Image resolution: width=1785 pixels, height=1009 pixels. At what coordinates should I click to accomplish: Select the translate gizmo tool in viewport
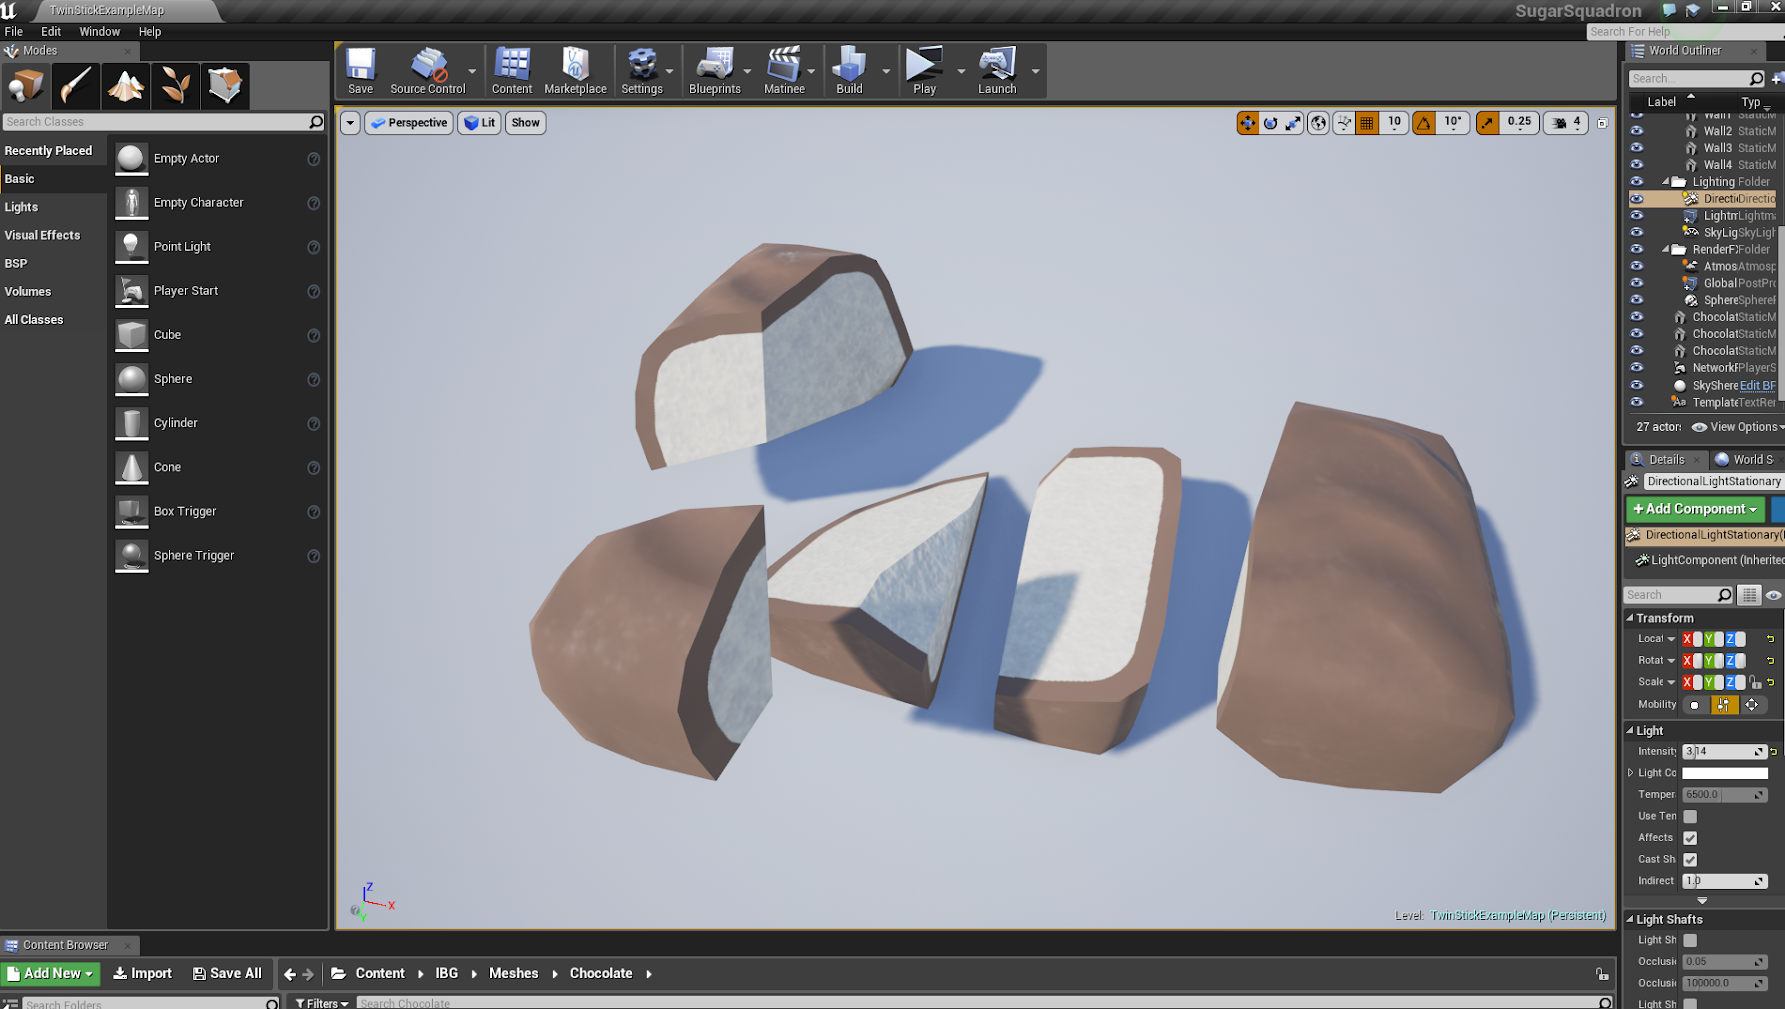(x=1248, y=123)
